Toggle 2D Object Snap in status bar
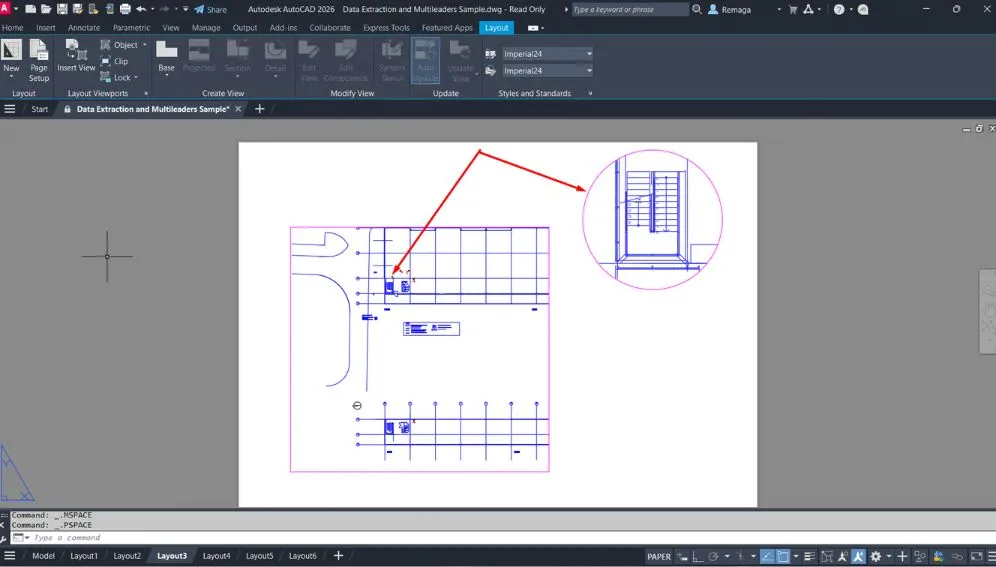Viewport: 996px width, 567px height. click(783, 556)
